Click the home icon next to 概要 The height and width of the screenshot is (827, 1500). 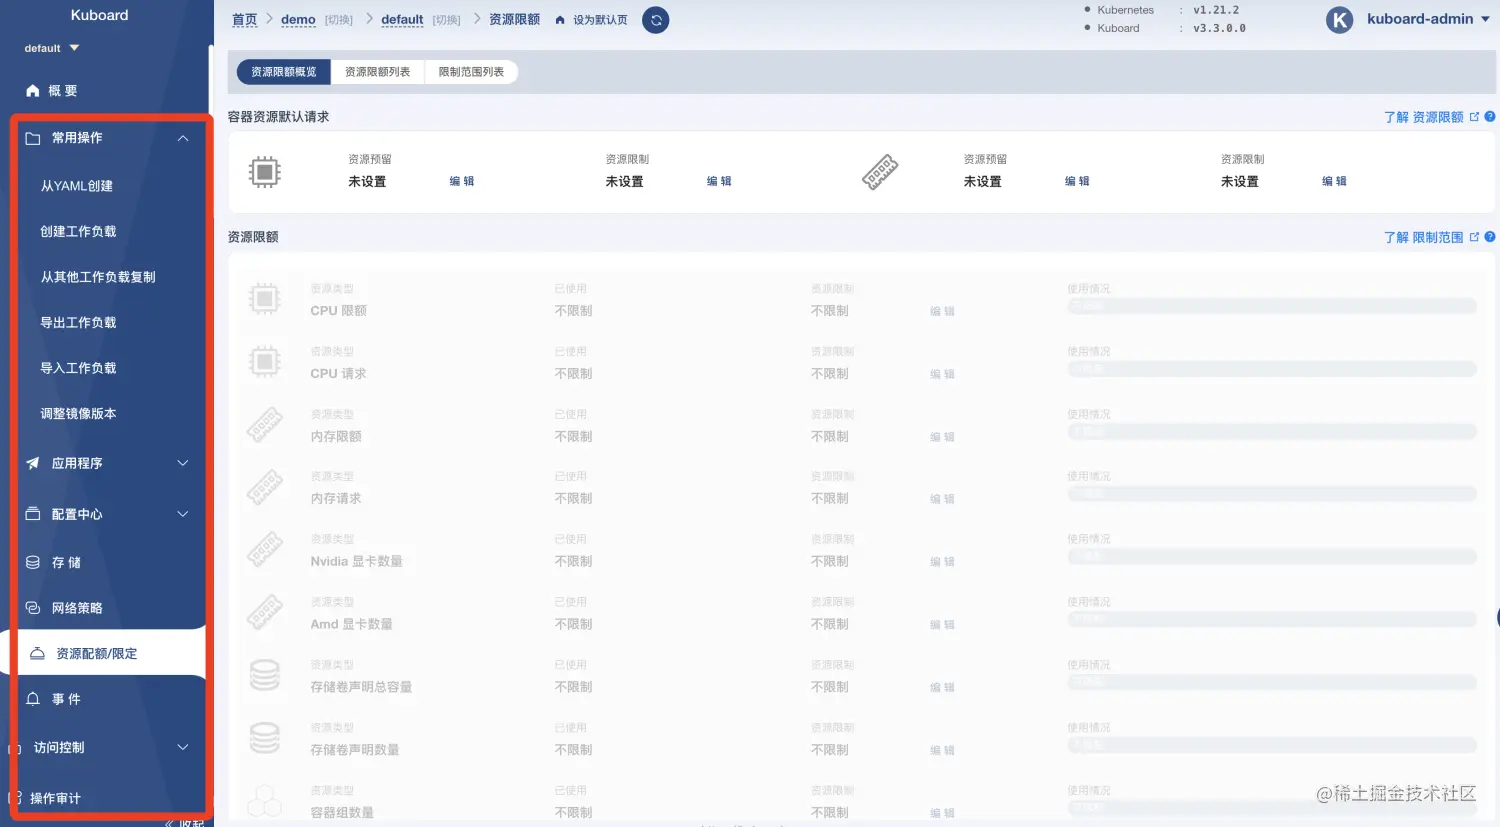click(x=33, y=91)
